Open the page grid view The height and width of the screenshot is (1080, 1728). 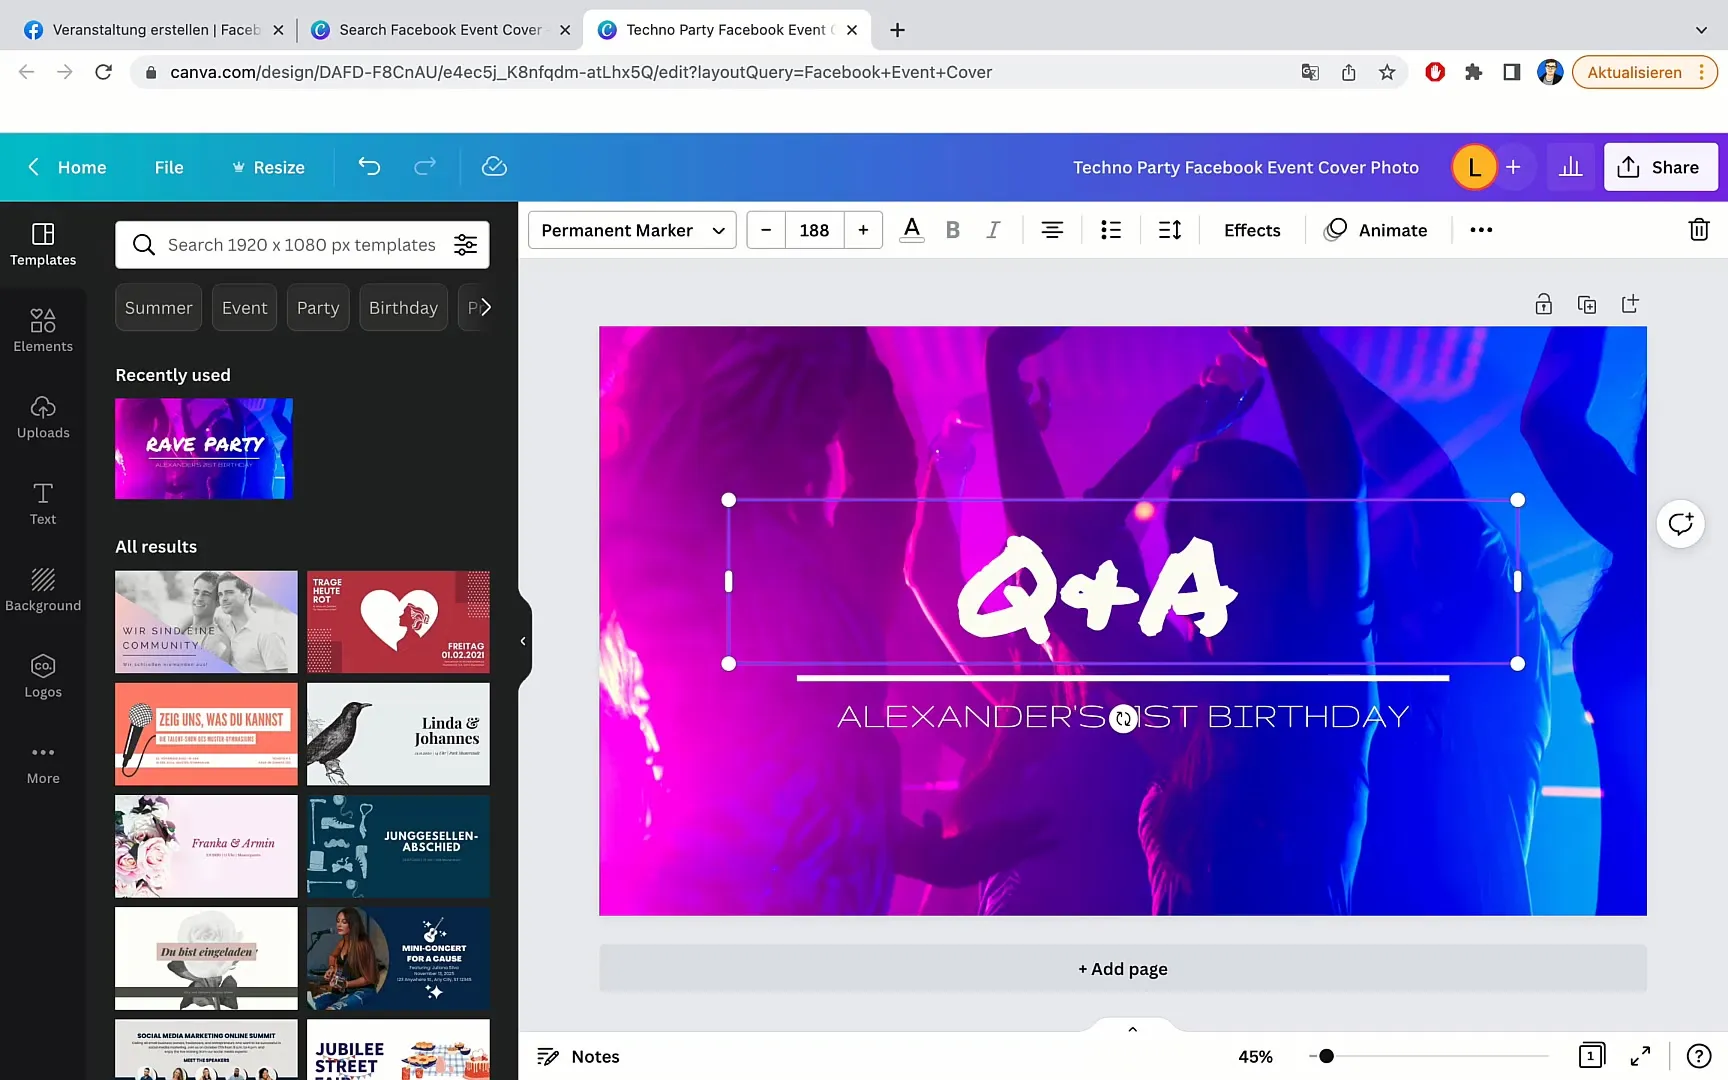tap(1591, 1056)
